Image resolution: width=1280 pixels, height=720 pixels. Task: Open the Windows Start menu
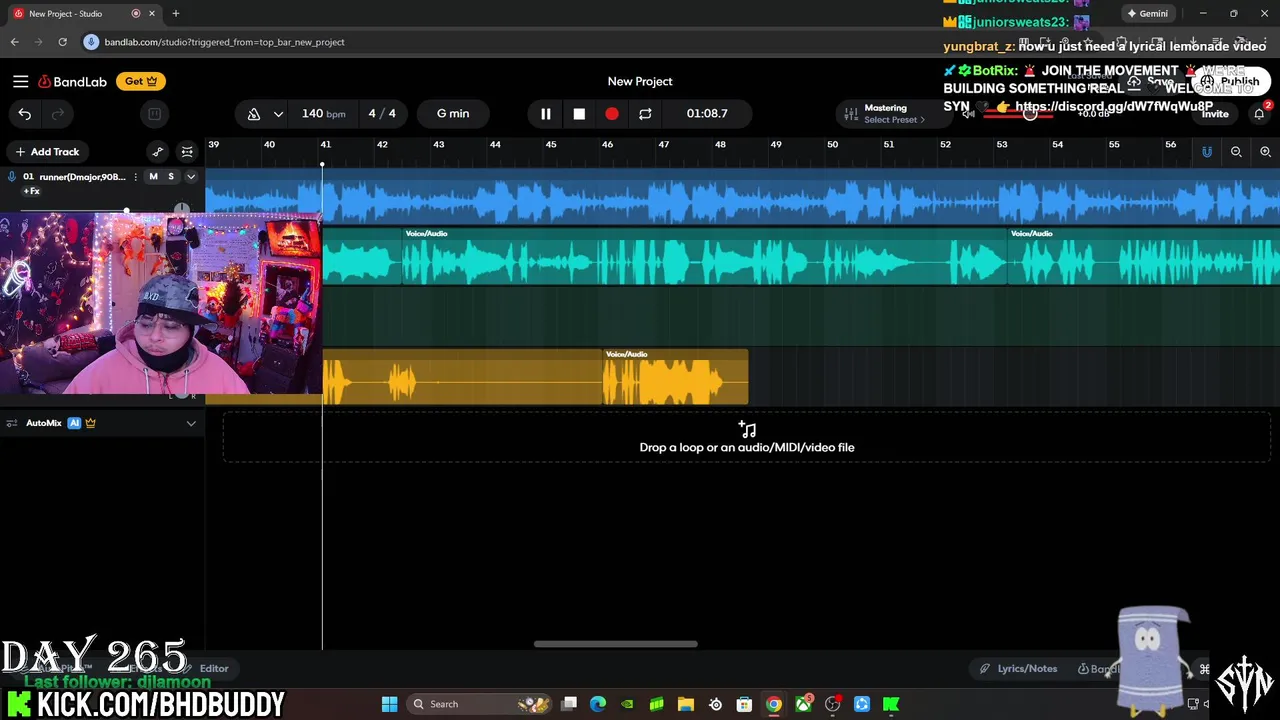coord(389,704)
